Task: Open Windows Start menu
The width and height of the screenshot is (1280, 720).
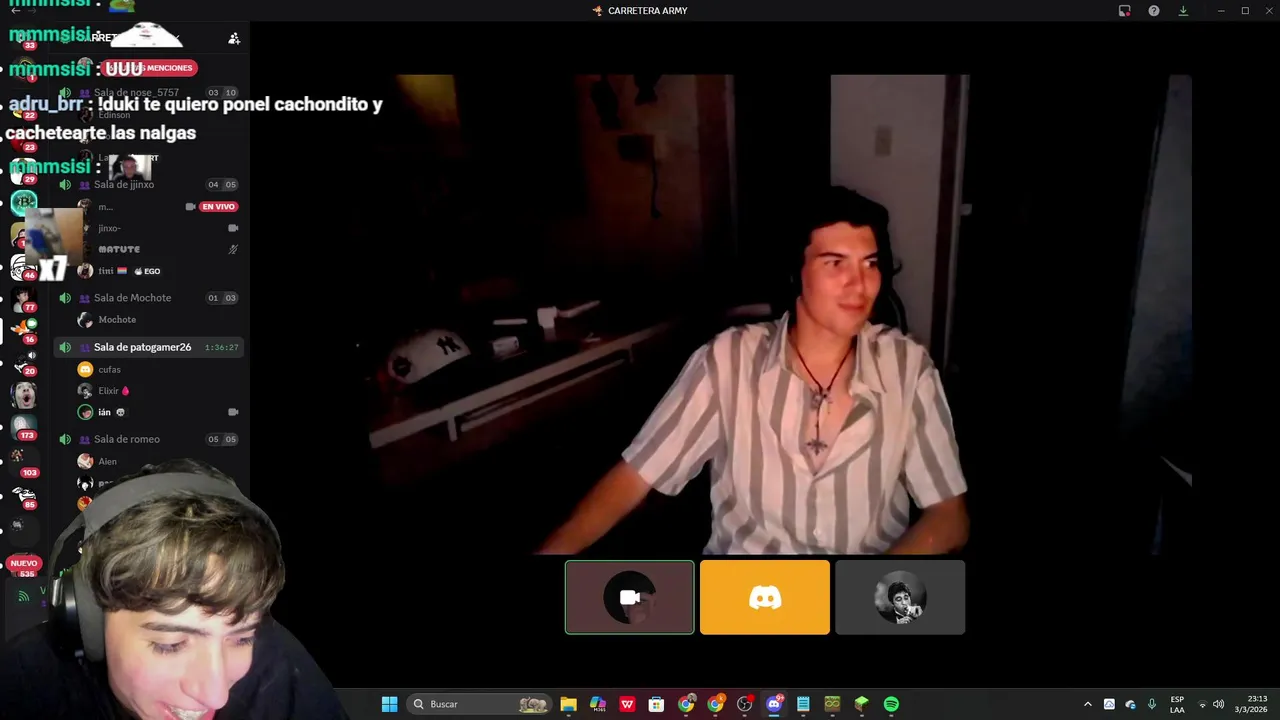Action: pos(389,704)
